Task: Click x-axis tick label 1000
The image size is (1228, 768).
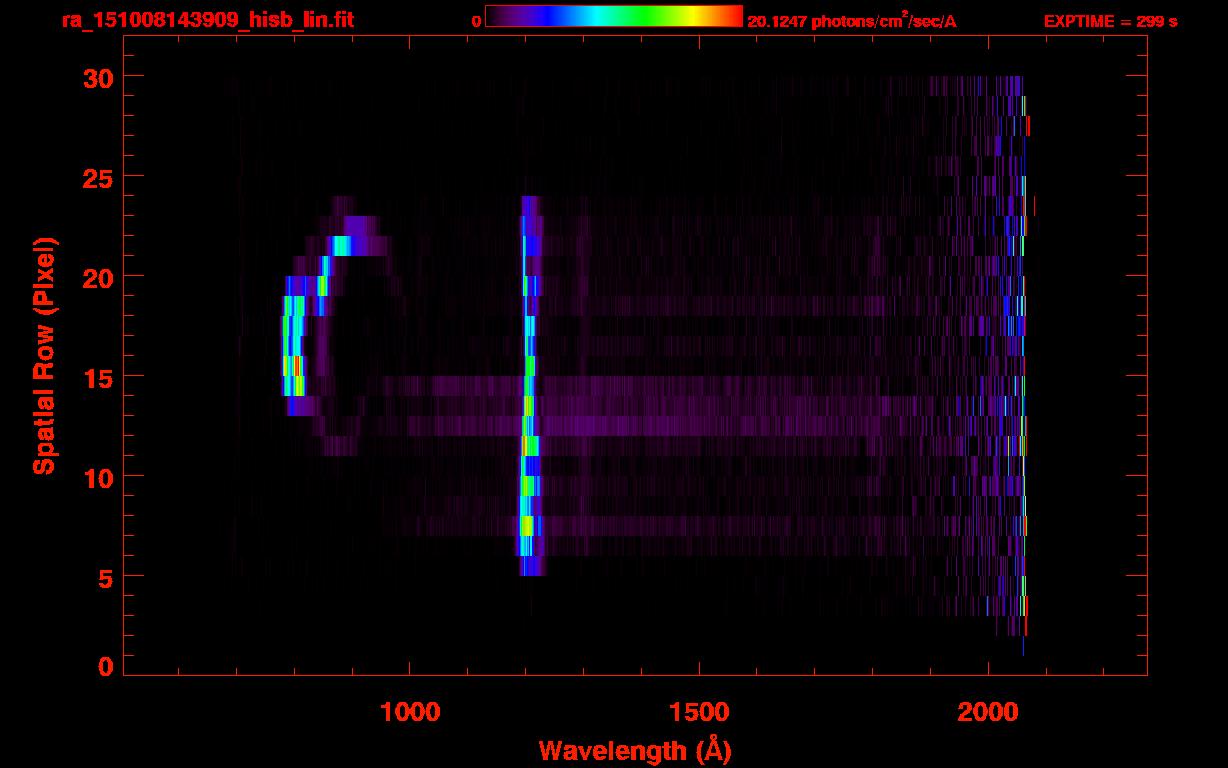Action: [410, 712]
